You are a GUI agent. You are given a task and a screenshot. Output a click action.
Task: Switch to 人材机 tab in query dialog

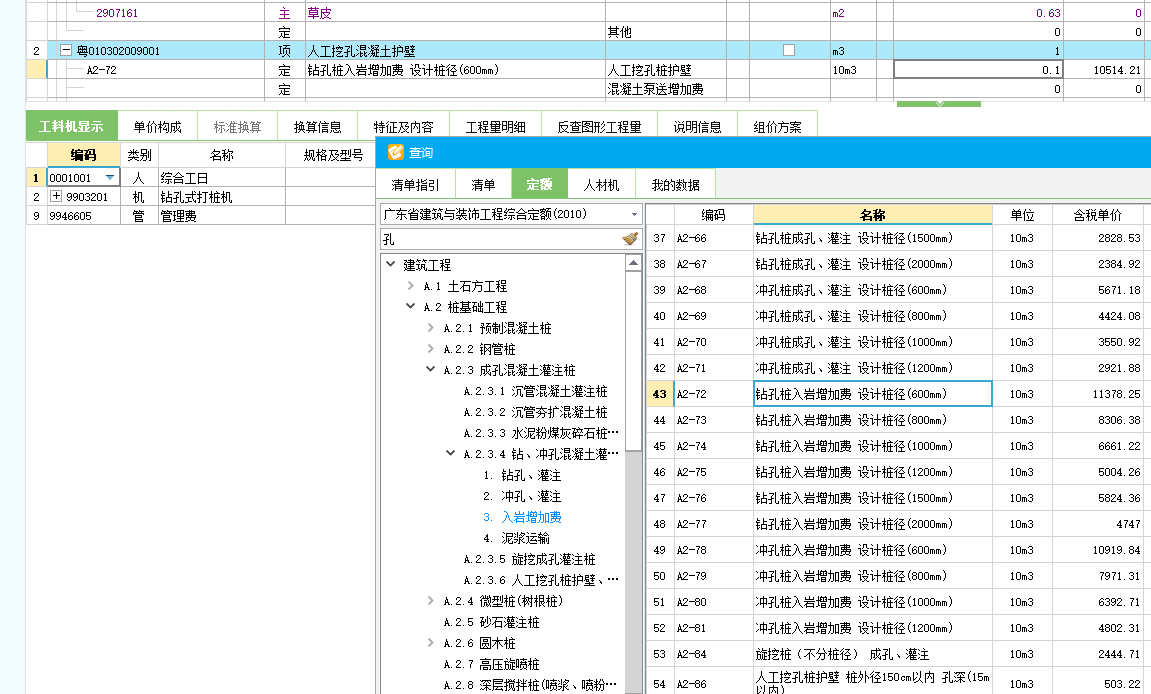coord(601,184)
